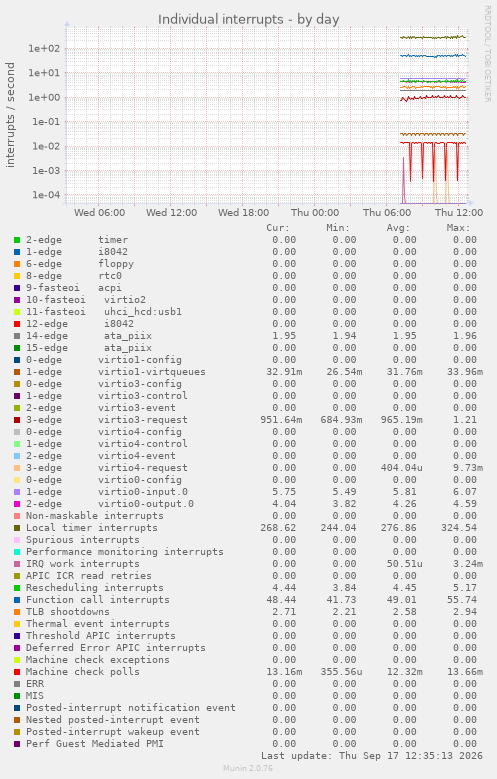Click the blue swatch next to 1-edge i8042
This screenshot has height=779, width=497.
click(x=17, y=252)
